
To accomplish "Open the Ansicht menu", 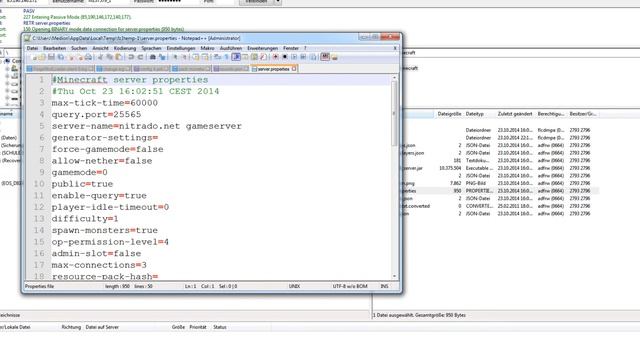I will point(100,48).
